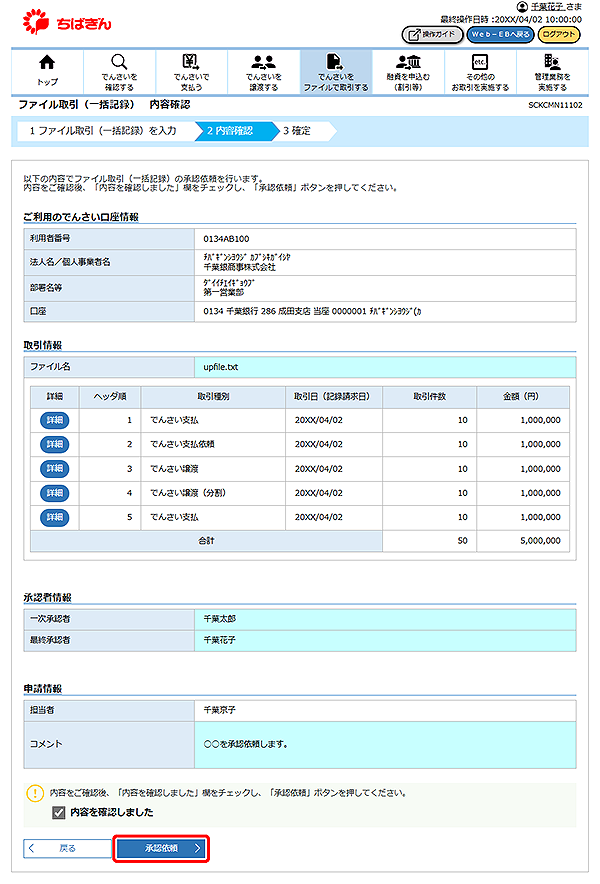The image size is (600, 884).
Task: Click the 取引件数 column header
Action: pyautogui.click(x=430, y=397)
